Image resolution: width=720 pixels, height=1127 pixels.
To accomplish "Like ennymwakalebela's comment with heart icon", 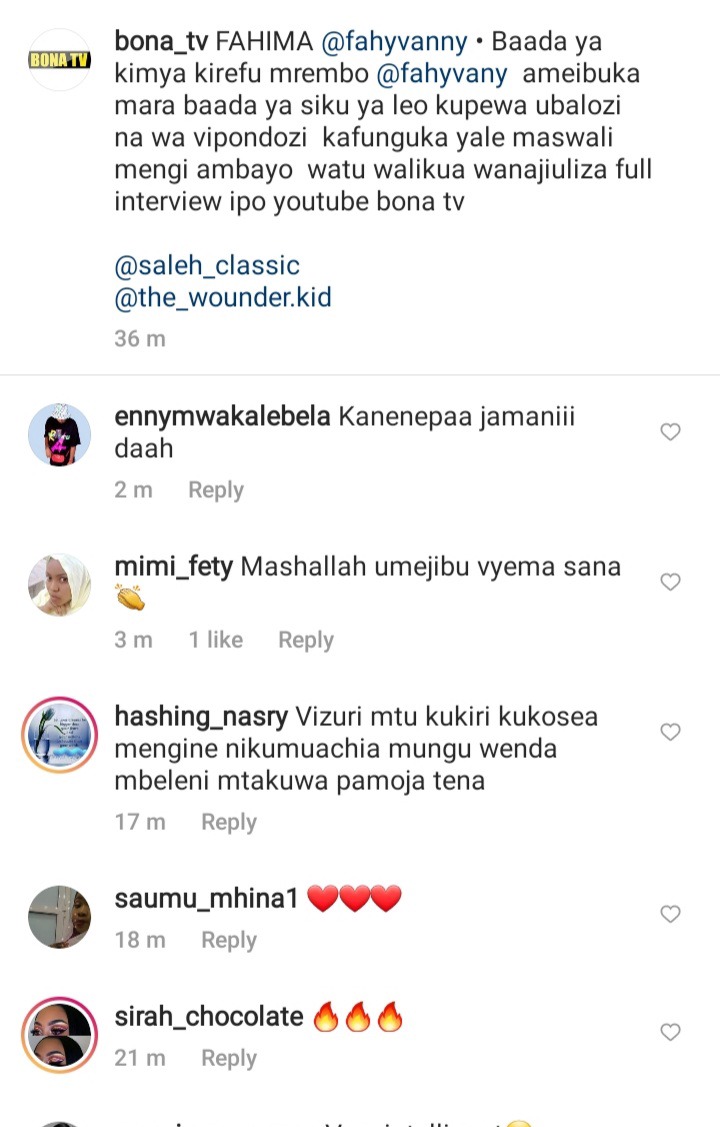I will pyautogui.click(x=670, y=431).
